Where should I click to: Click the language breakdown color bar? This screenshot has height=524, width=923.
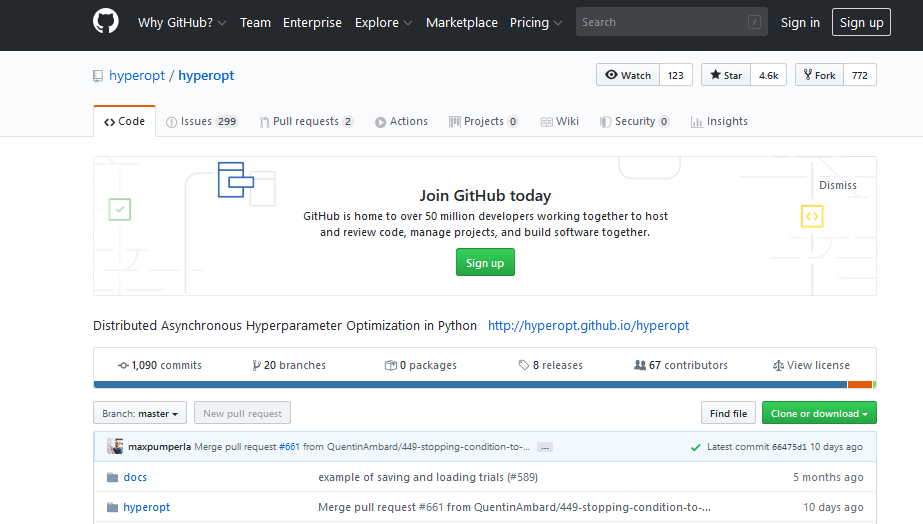pyautogui.click(x=470, y=384)
